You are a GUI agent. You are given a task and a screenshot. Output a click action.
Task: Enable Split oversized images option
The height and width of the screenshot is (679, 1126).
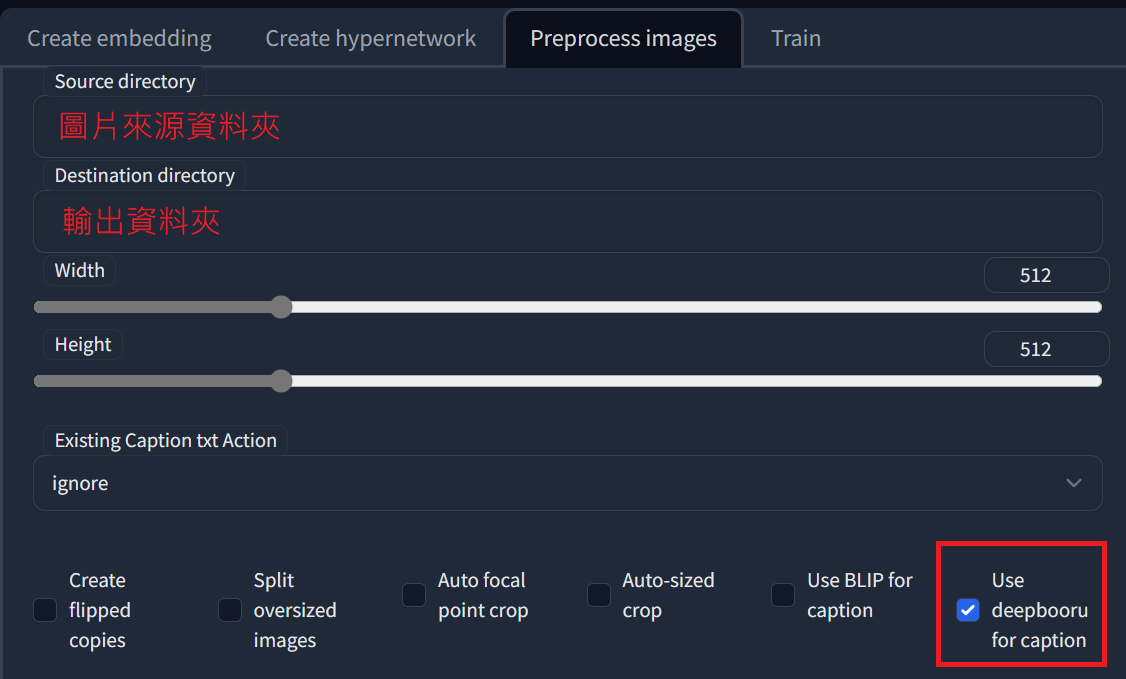tap(229, 609)
